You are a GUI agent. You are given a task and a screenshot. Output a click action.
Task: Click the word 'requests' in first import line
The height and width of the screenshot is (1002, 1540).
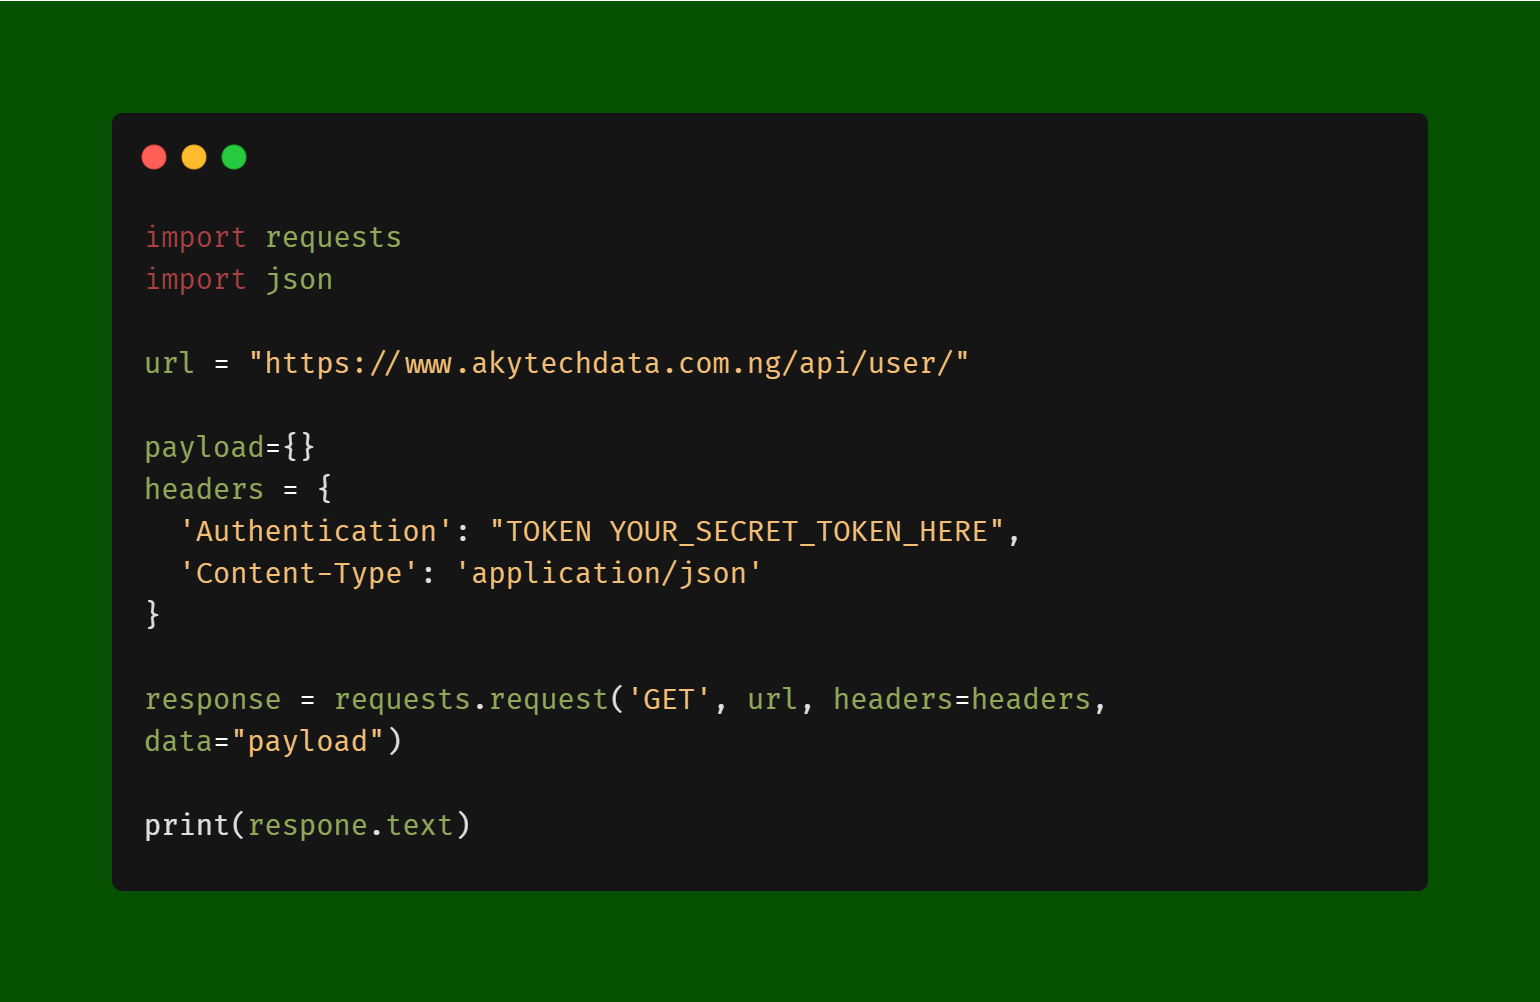[333, 238]
